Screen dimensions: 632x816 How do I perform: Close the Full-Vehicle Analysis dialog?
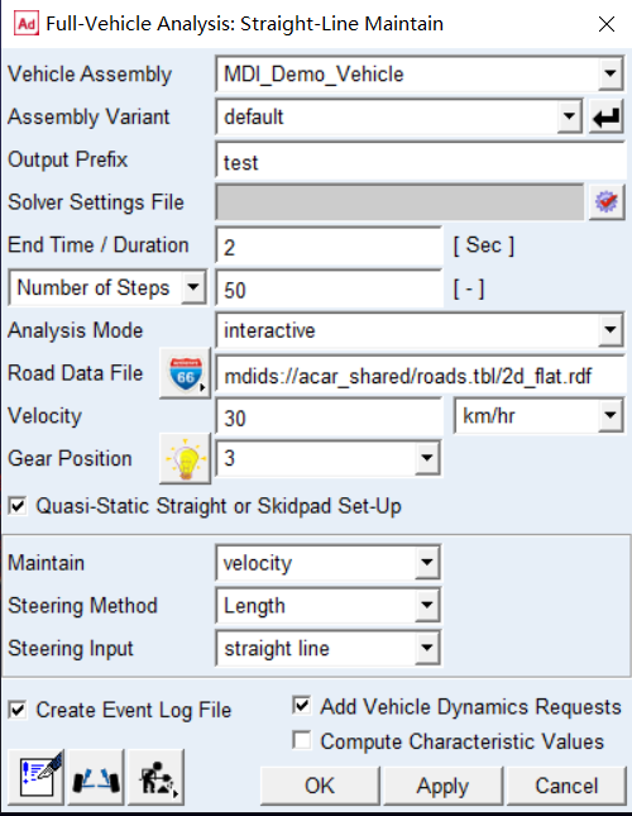click(606, 23)
